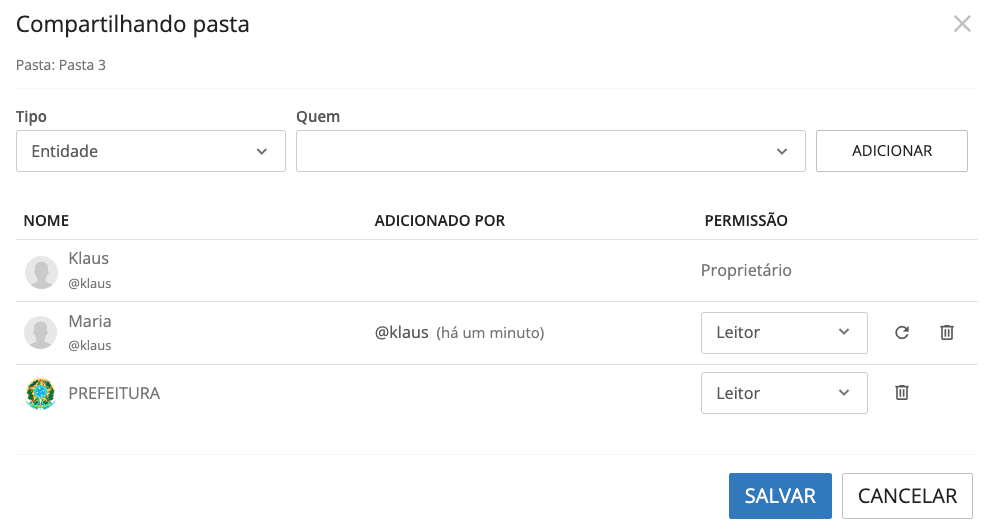Open the Tipo dropdown showing Entidade
This screenshot has width=992, height=532.
150,151
